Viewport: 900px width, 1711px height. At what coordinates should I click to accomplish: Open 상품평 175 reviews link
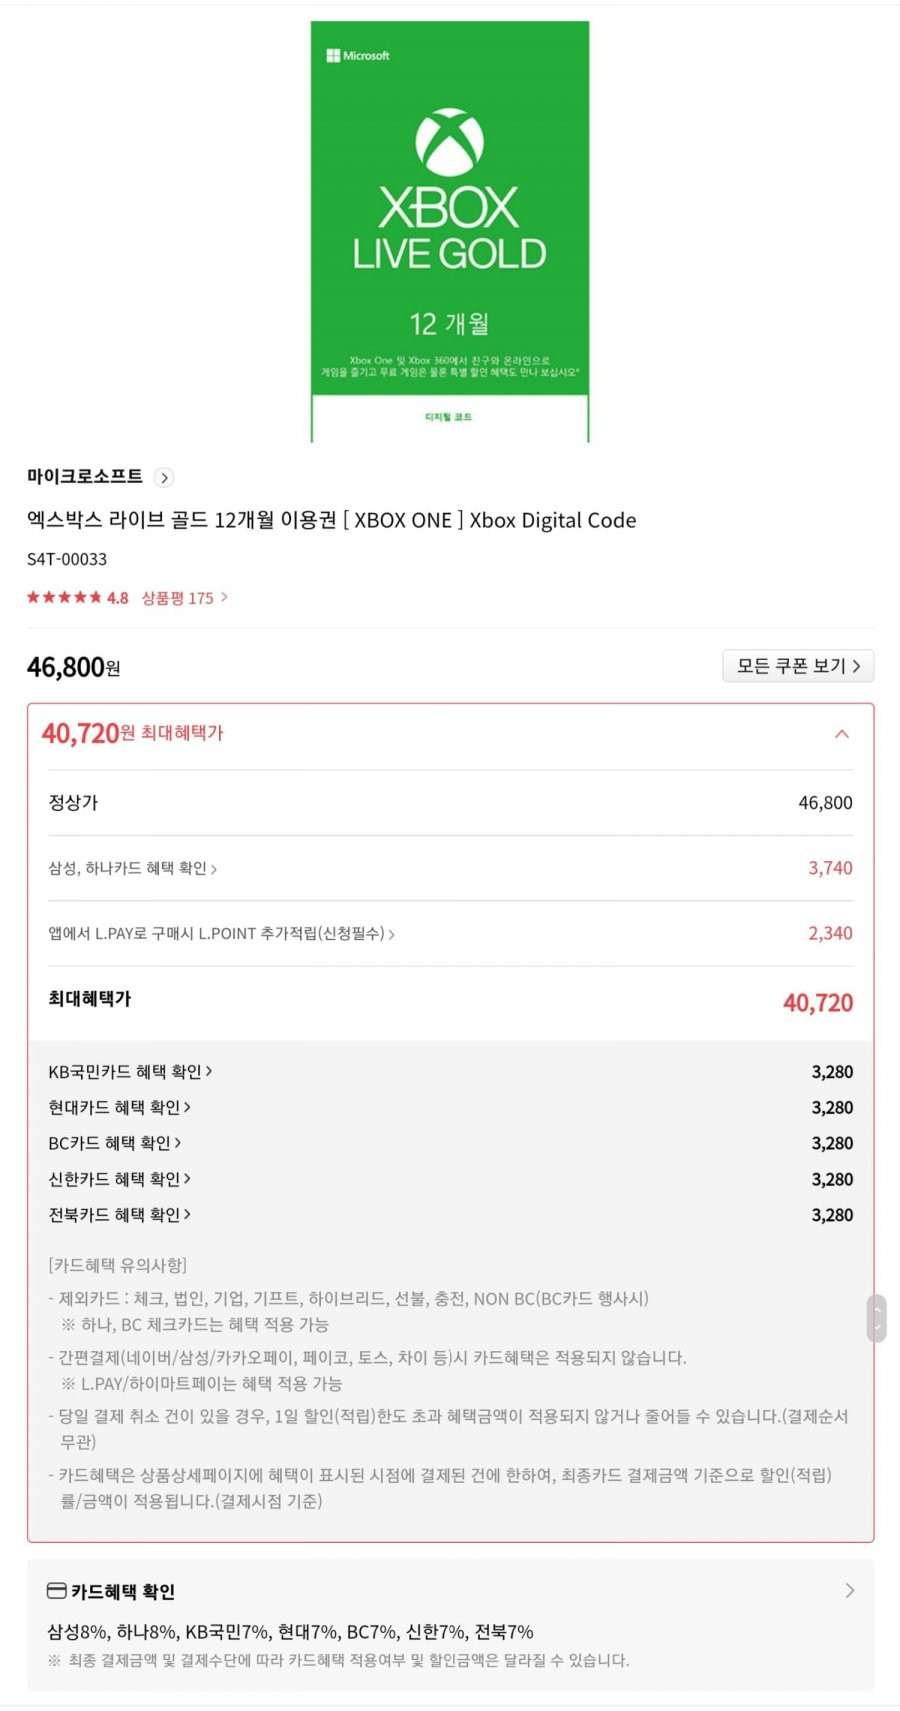pyautogui.click(x=184, y=598)
